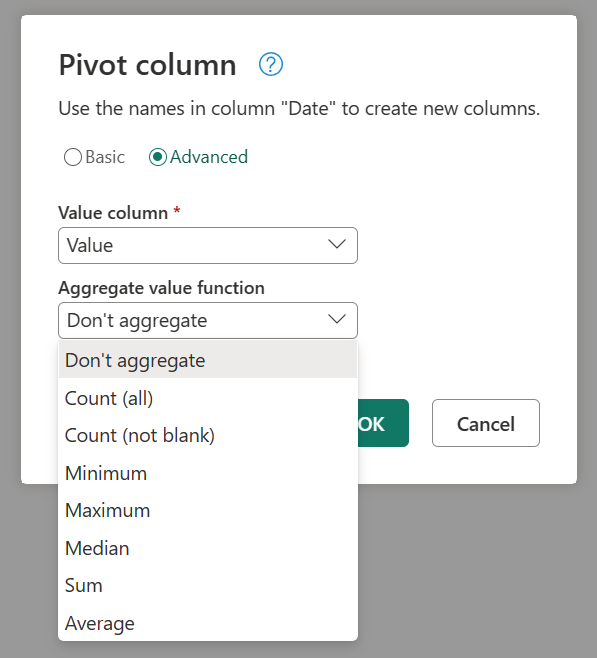Dismiss dialog with the Cancel button
The image size is (597, 658).
click(x=486, y=423)
